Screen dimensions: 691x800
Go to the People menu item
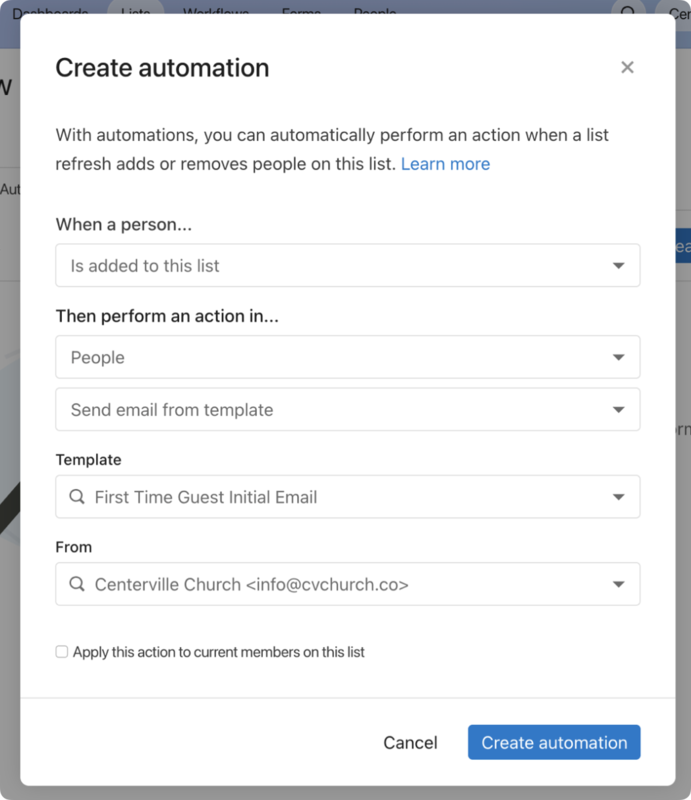point(374,13)
